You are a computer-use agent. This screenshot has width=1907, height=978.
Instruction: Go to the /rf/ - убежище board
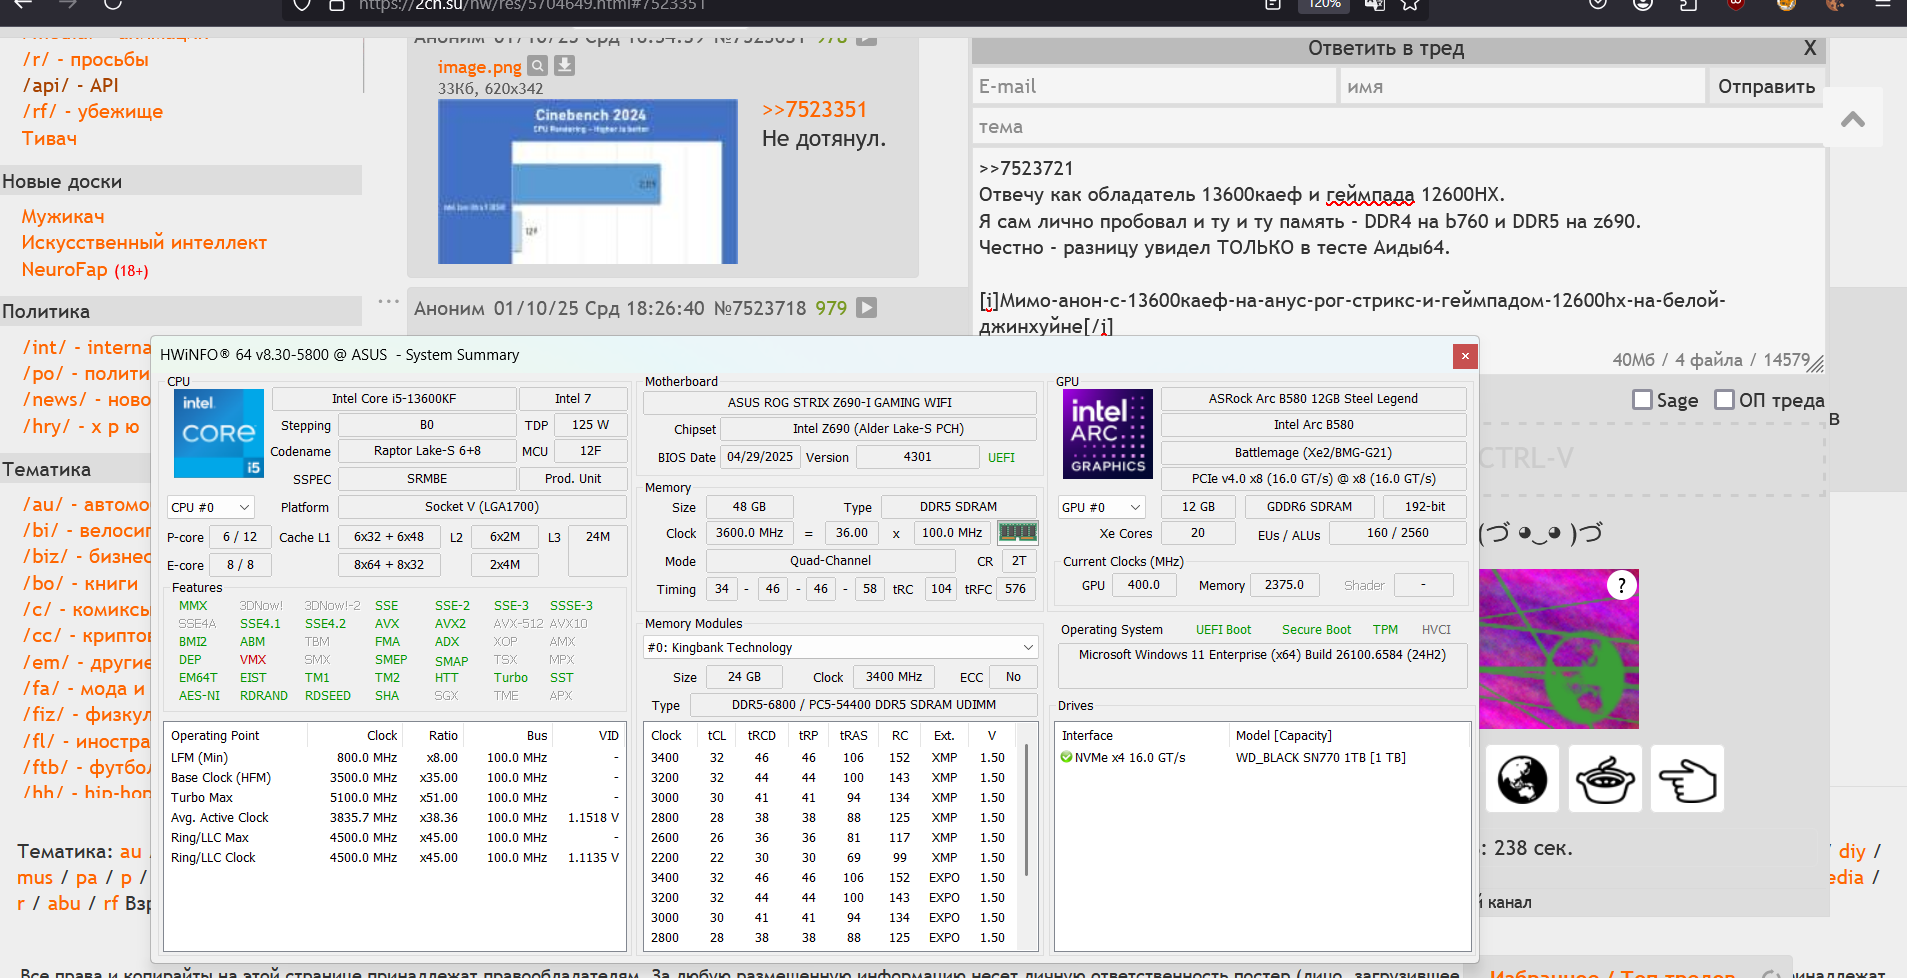point(92,112)
